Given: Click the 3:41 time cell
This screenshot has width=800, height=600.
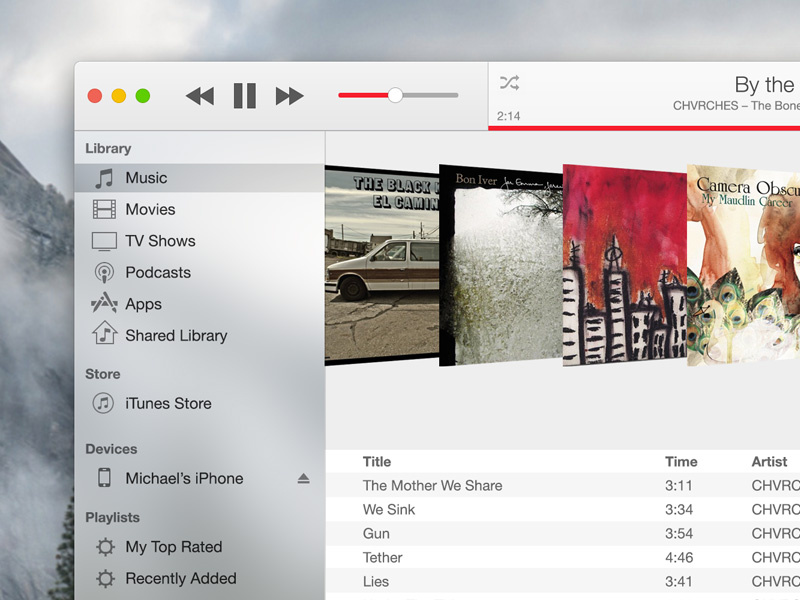Looking at the screenshot, I should click(x=679, y=582).
